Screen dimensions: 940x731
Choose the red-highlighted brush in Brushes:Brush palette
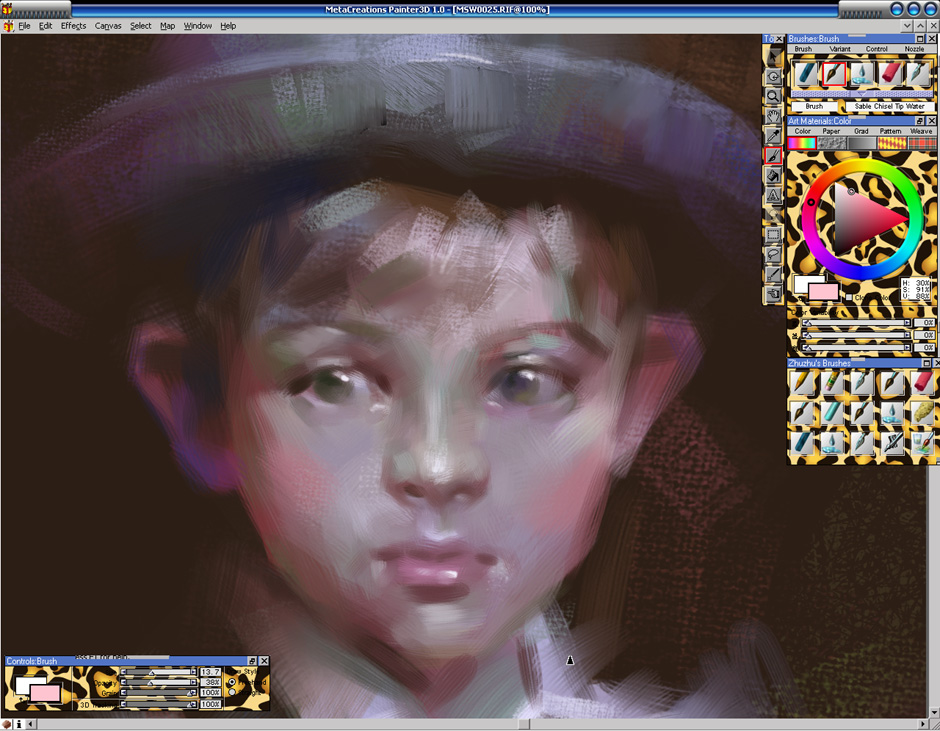pos(834,74)
